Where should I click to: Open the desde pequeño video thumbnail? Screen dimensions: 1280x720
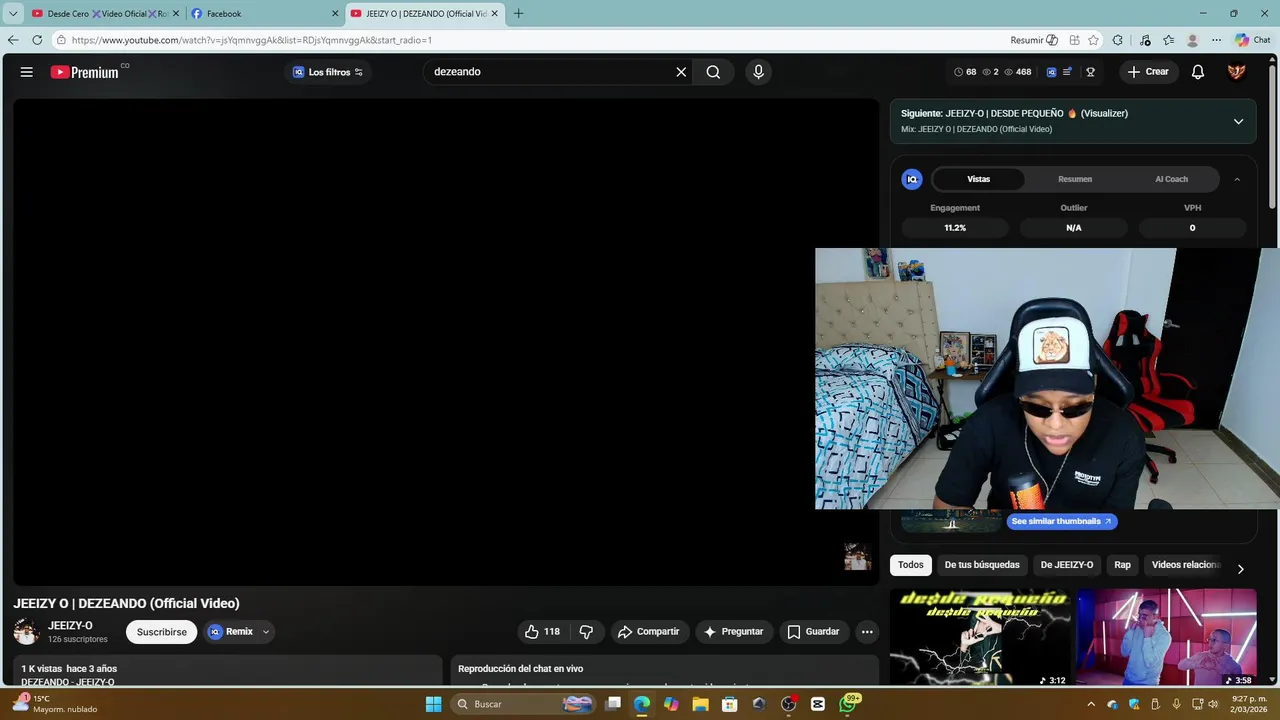979,637
